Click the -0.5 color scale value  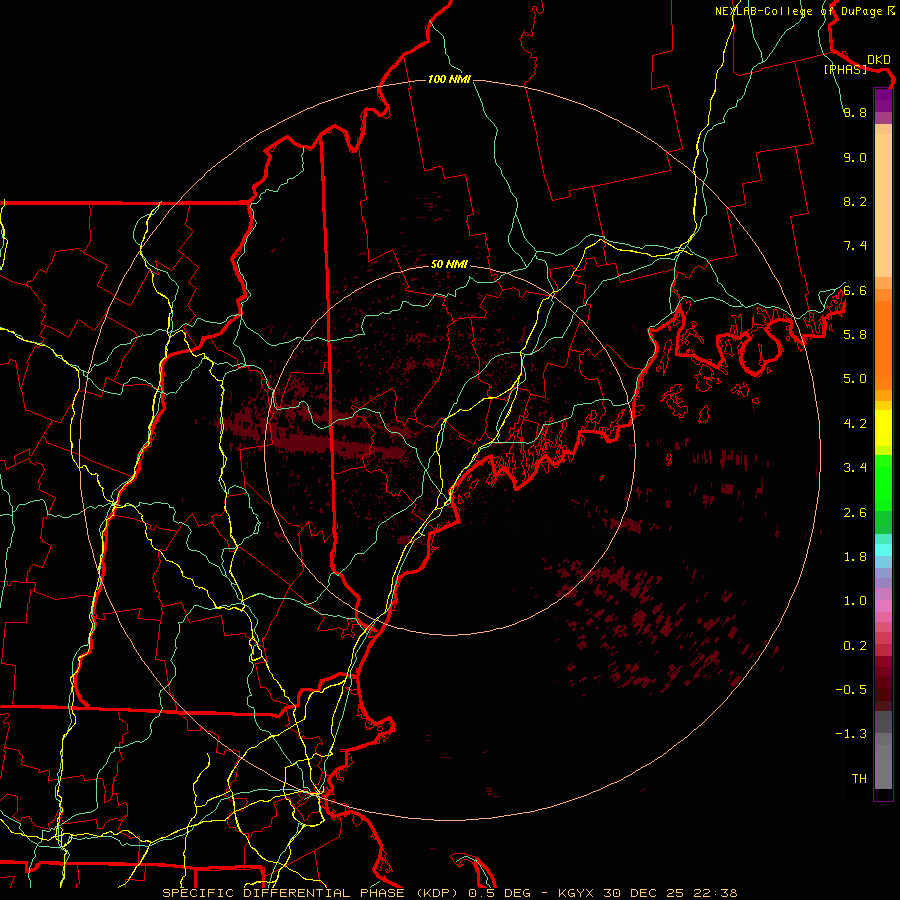coord(851,690)
